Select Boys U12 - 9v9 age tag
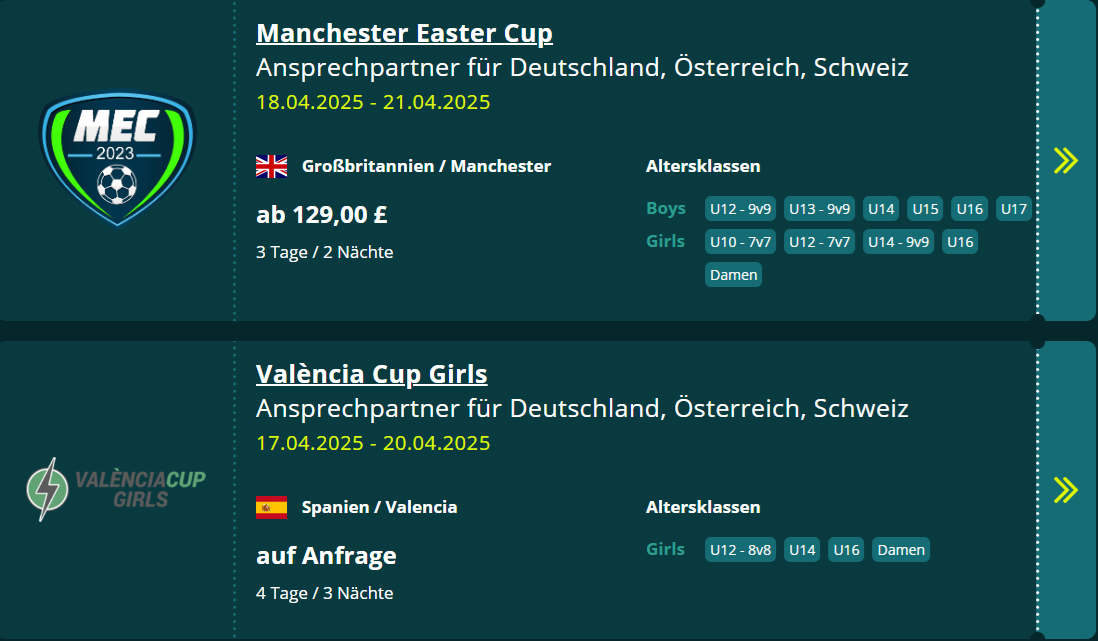Viewport: 1098px width, 641px height. pos(740,209)
